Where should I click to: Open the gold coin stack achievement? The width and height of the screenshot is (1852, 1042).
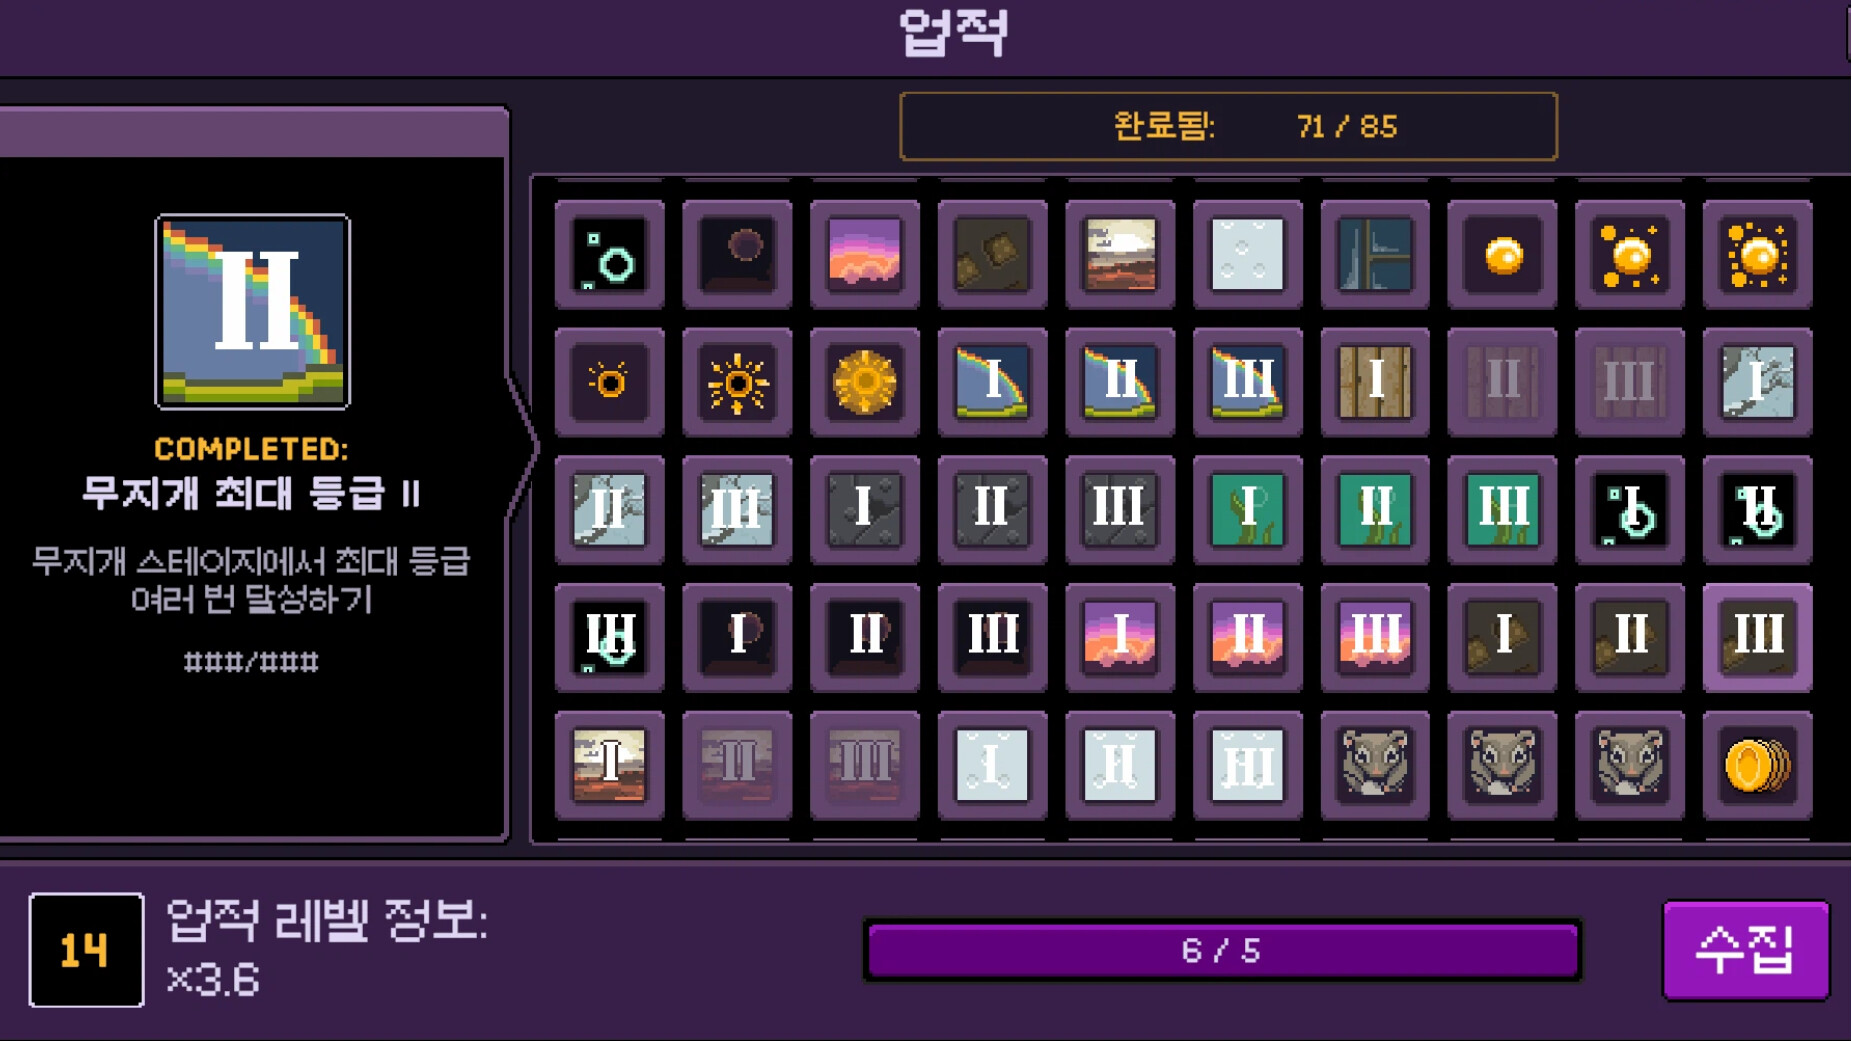coord(1757,766)
